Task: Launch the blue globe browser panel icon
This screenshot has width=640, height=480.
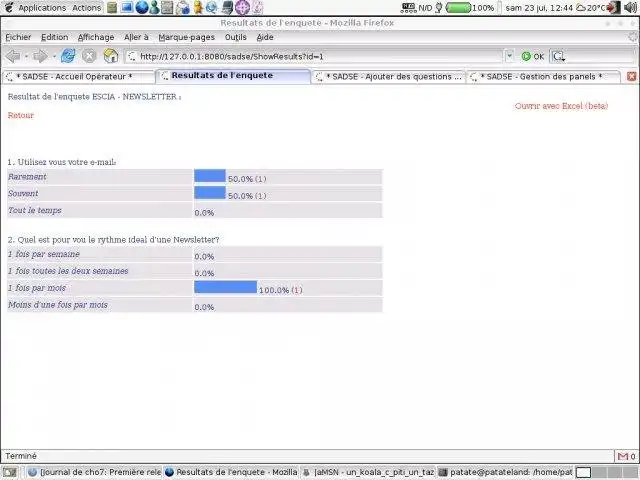Action: point(141,7)
